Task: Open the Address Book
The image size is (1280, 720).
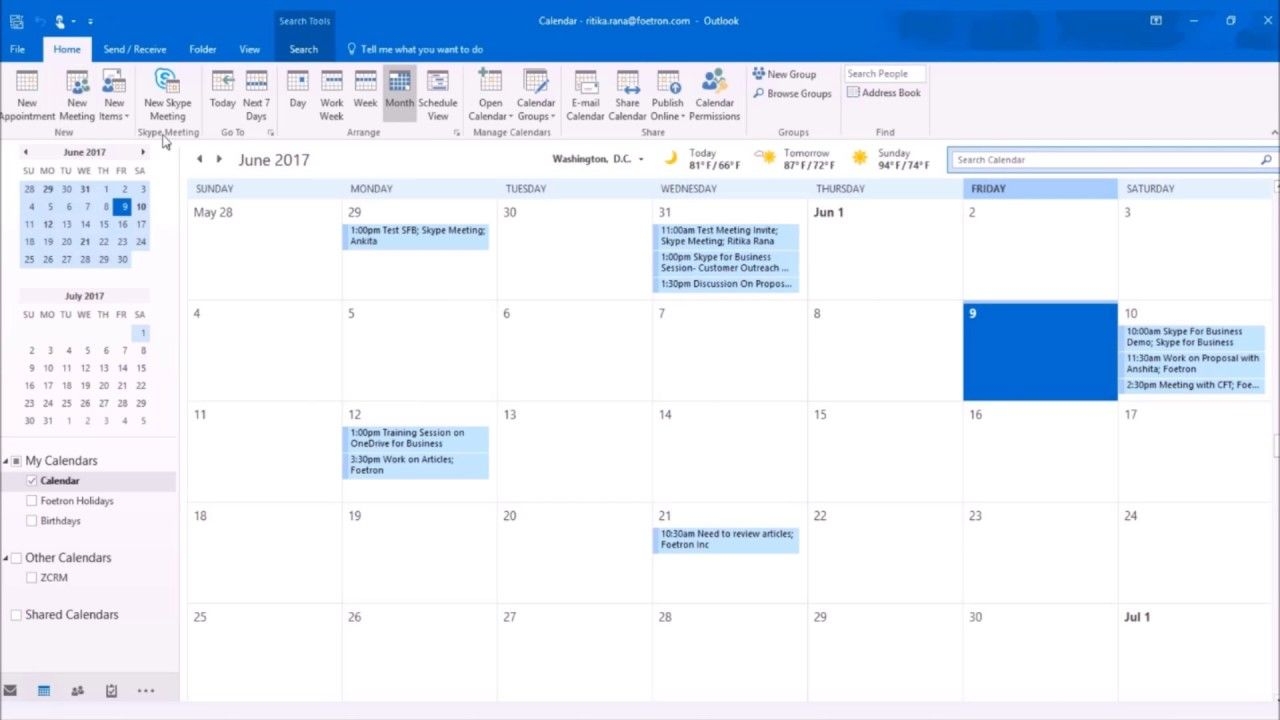Action: coord(884,93)
